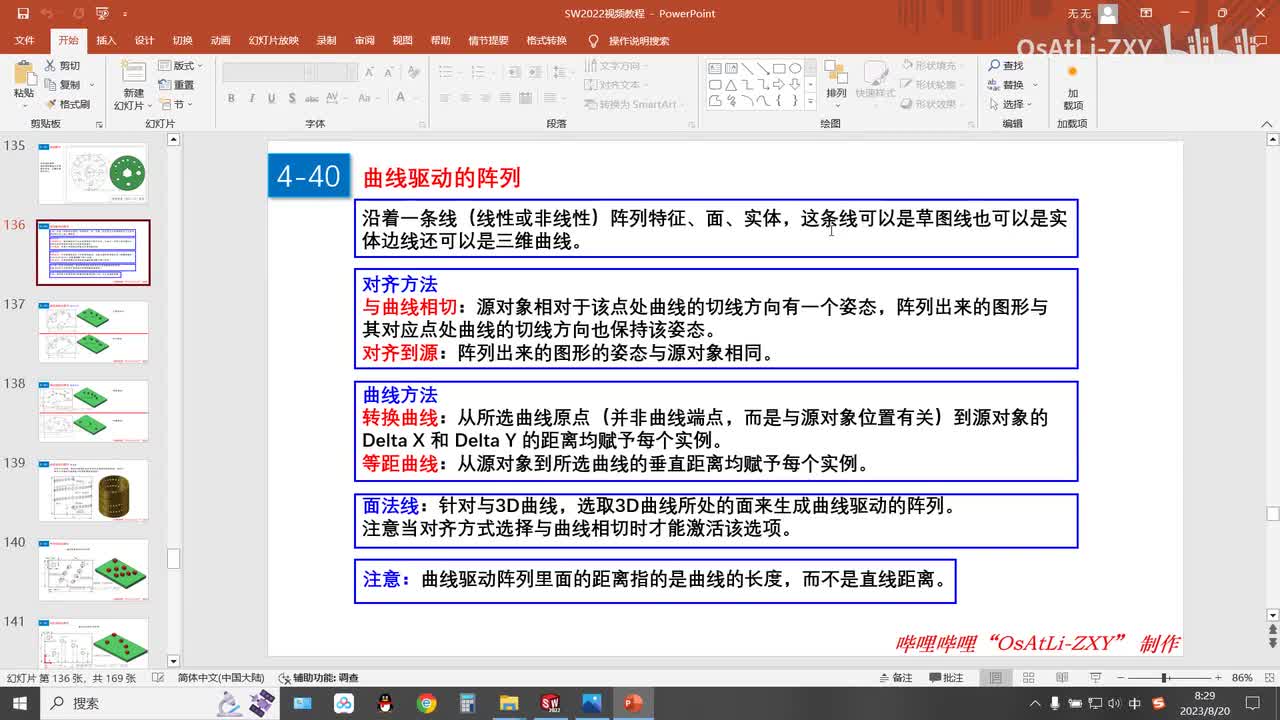Click Zoom in plus button
Screen dimensions: 1280x720
pos(1217,678)
